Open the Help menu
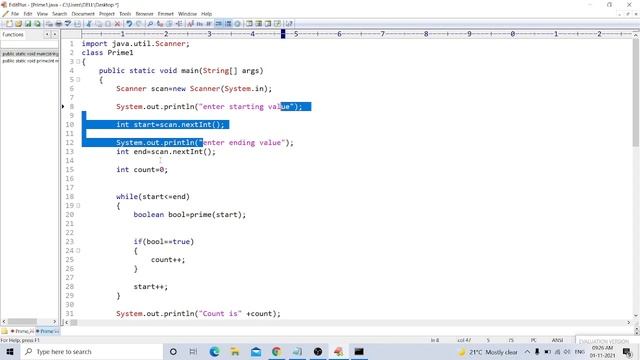Image resolution: width=640 pixels, height=360 pixels. click(x=207, y=14)
